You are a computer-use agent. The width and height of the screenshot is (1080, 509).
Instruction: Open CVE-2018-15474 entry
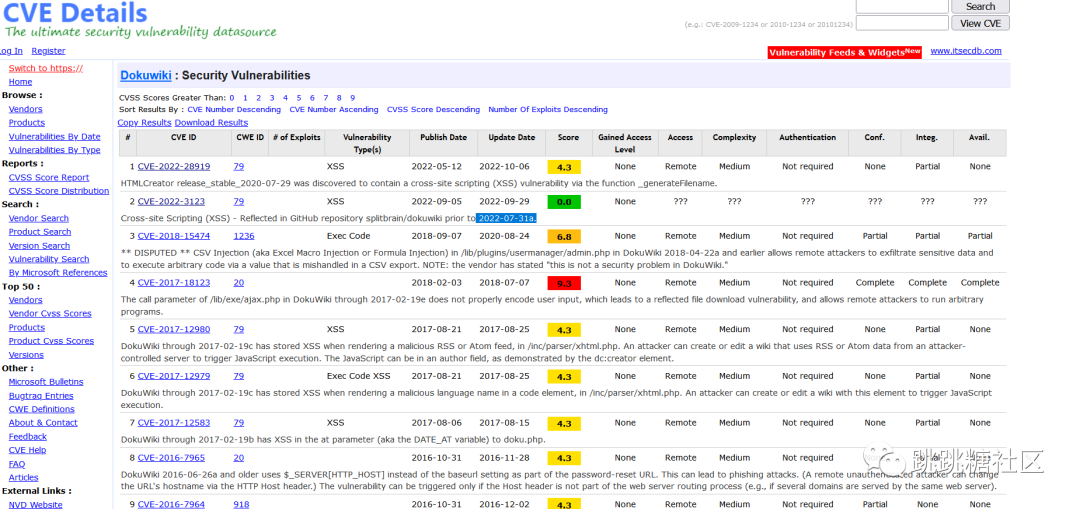174,236
